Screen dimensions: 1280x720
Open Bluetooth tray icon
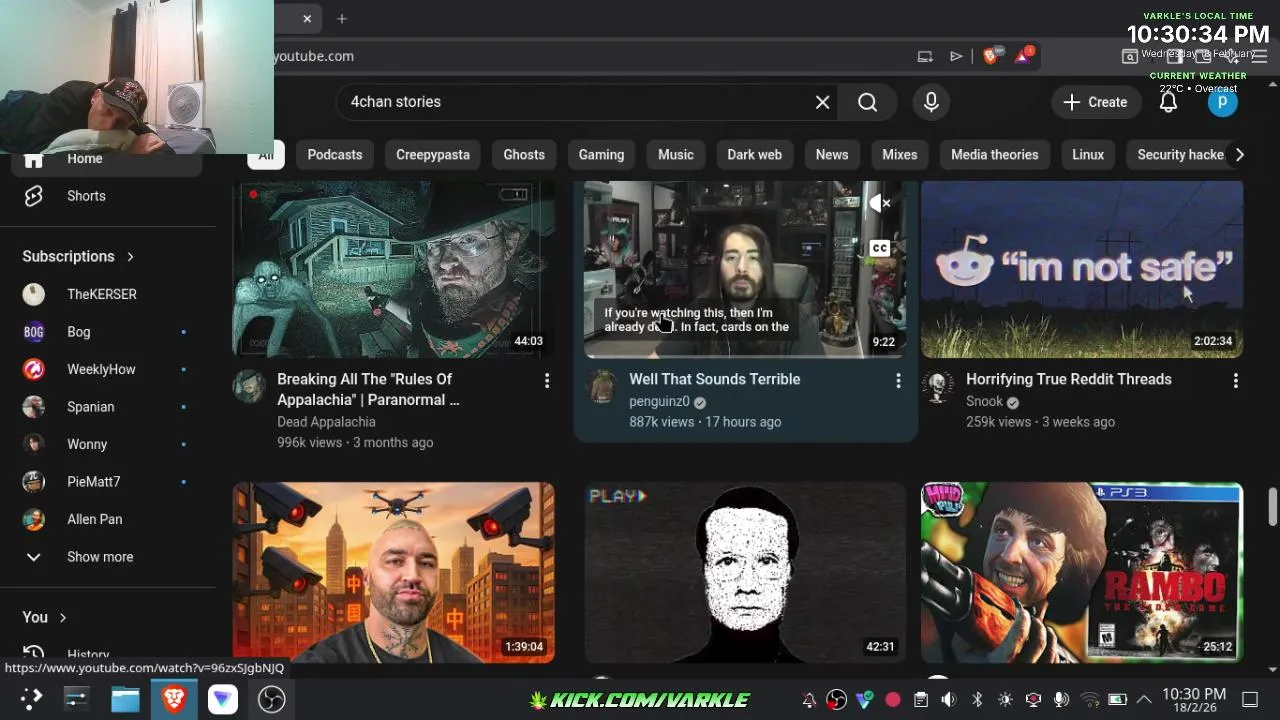coord(978,700)
